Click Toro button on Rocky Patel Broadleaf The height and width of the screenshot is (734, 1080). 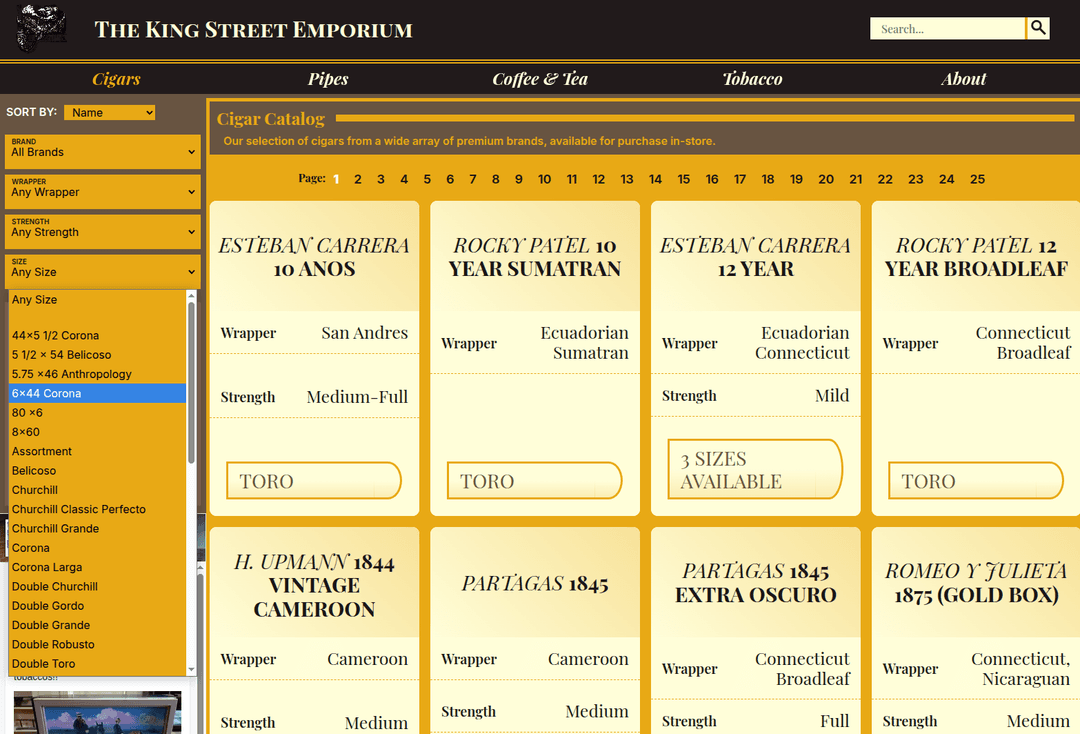click(x=976, y=481)
